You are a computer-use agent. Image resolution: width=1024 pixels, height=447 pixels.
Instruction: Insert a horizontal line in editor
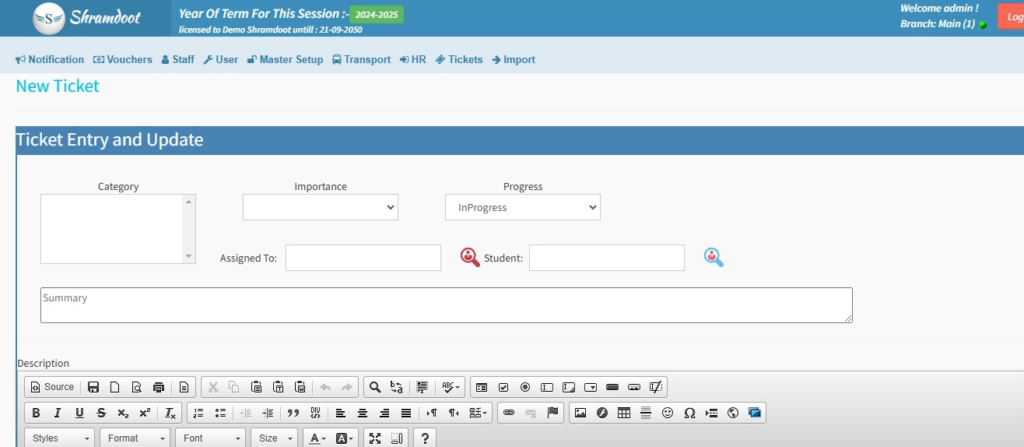click(x=646, y=413)
